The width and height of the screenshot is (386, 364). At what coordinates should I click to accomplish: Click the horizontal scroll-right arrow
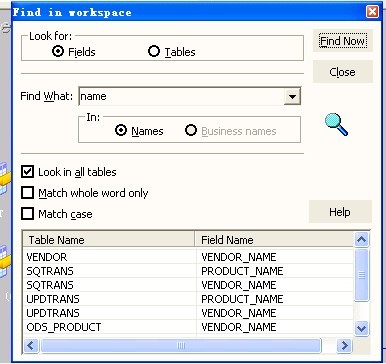344,345
